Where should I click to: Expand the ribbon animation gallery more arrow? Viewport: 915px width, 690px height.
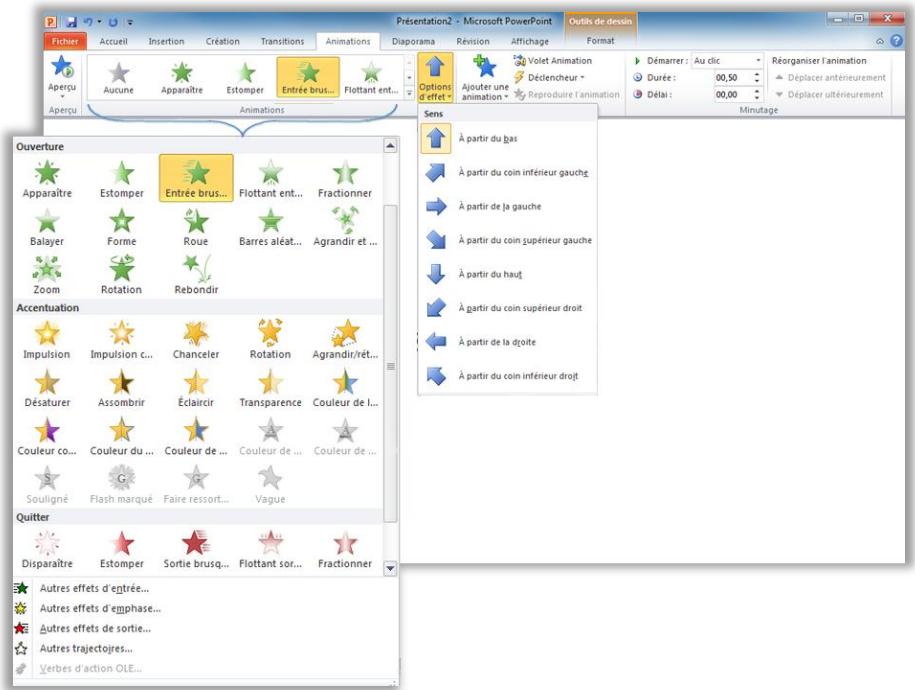coord(409,93)
